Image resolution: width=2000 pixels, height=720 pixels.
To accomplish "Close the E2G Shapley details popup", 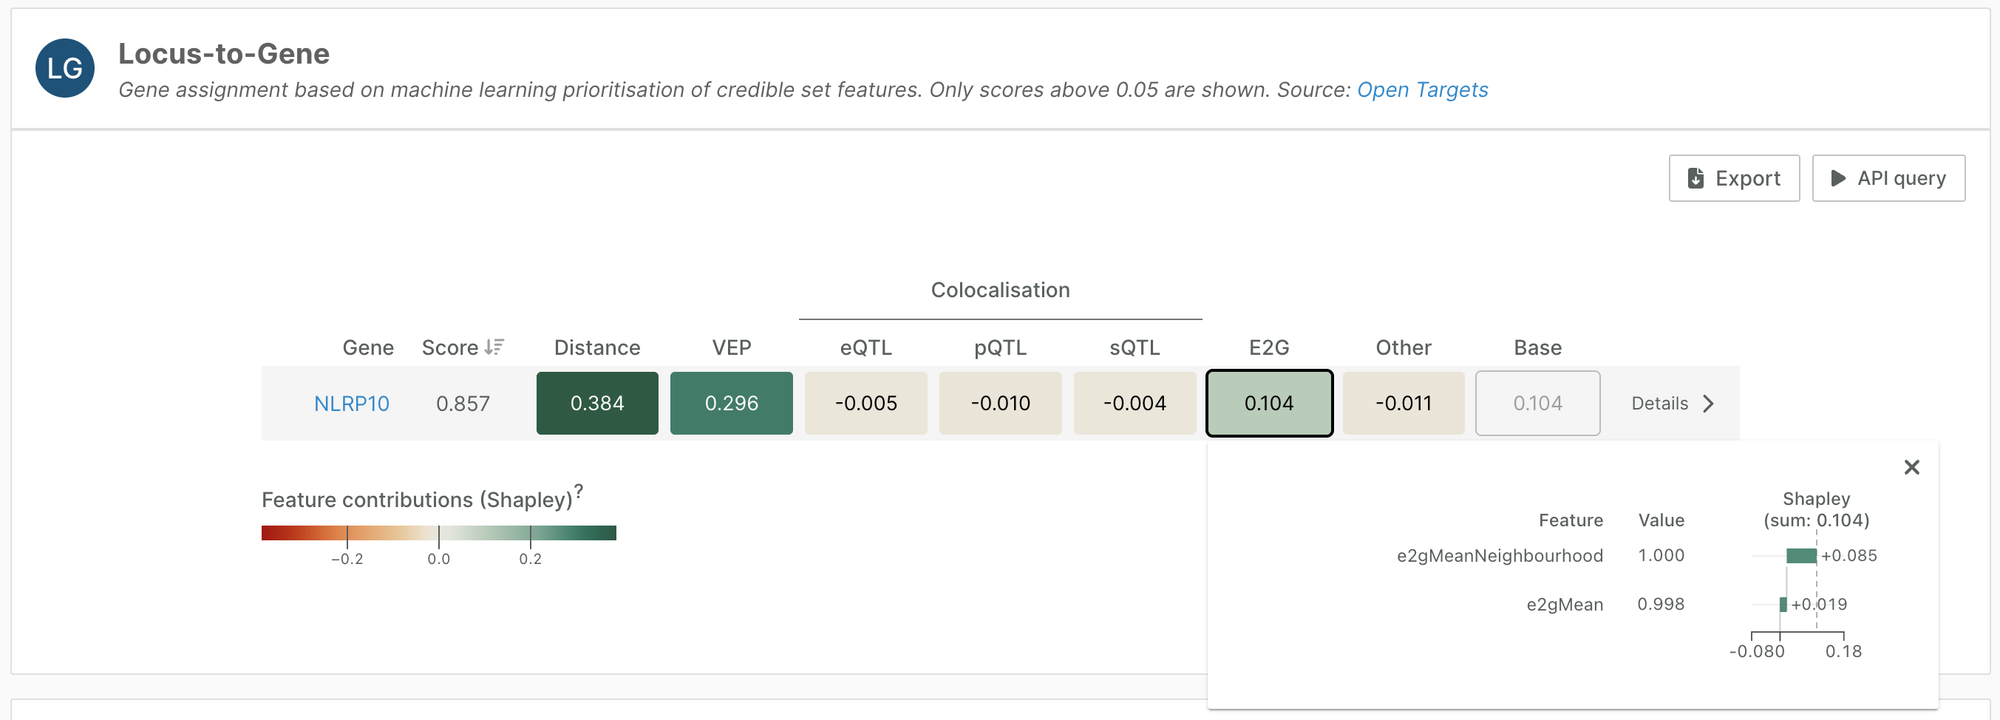I will click(x=1912, y=467).
